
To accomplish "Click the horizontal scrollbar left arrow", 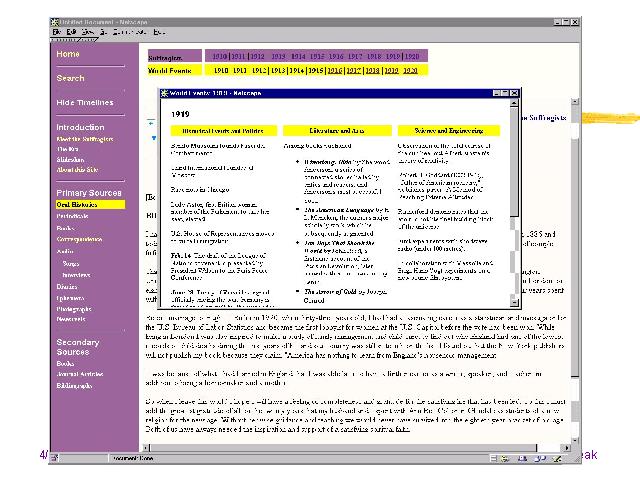I will (x=147, y=448).
